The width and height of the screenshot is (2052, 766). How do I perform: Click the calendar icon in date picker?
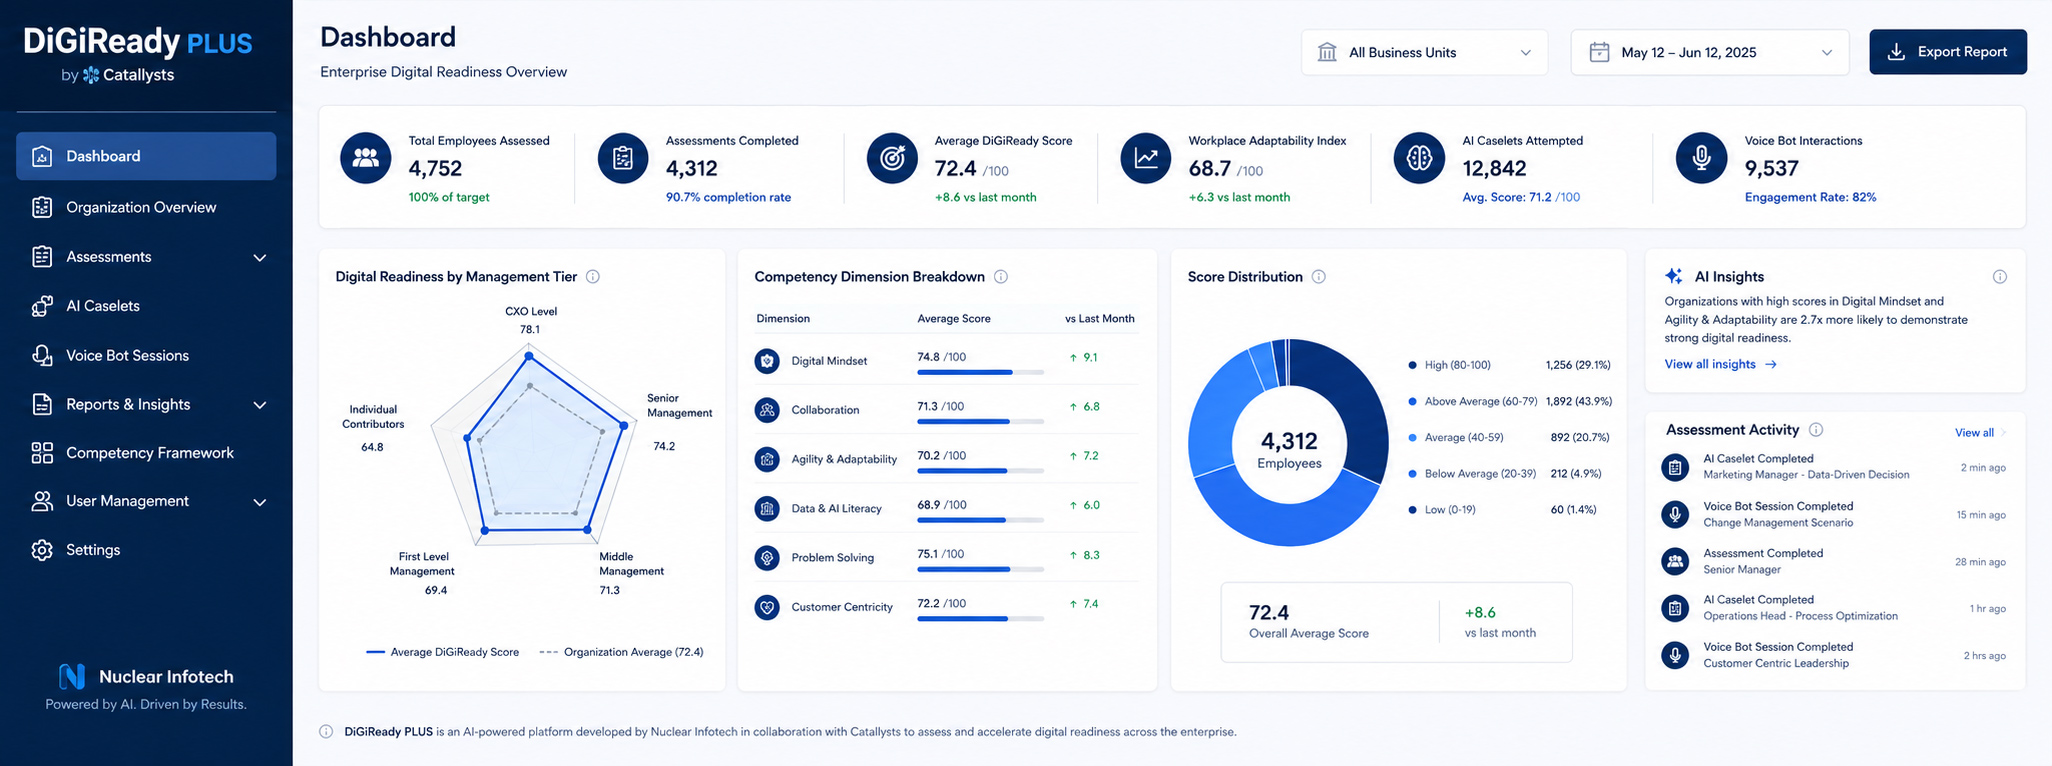point(1600,52)
